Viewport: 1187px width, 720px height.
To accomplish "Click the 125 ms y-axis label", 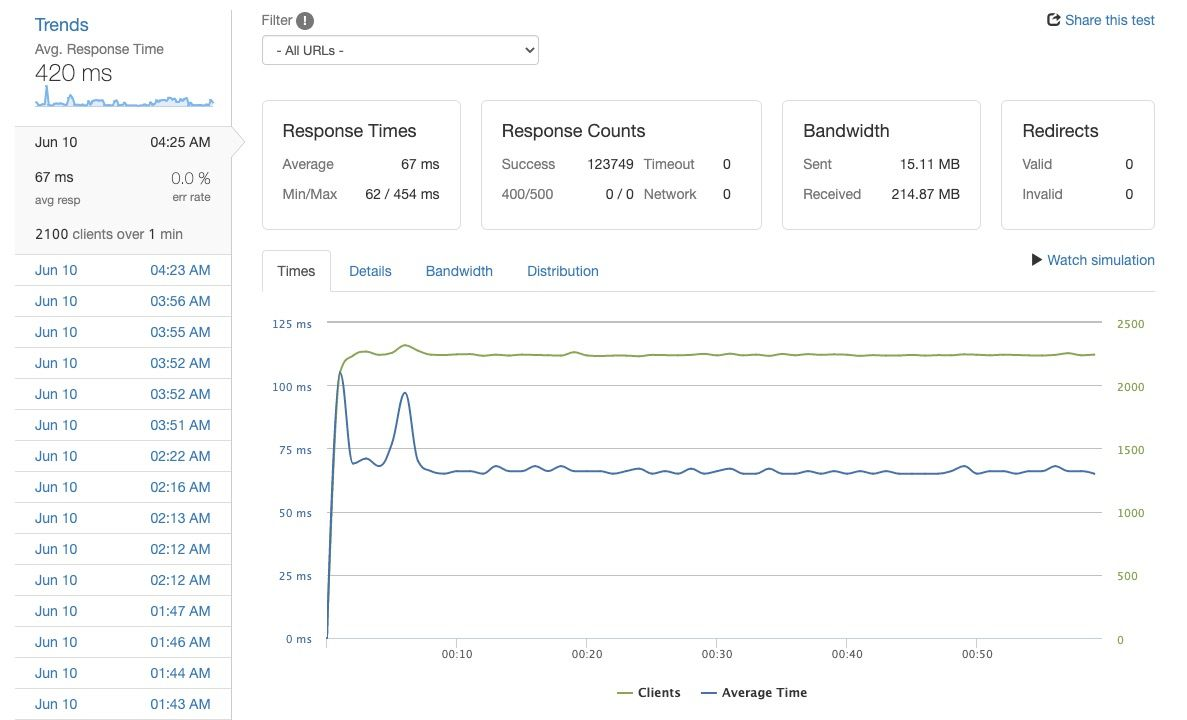I will point(291,324).
